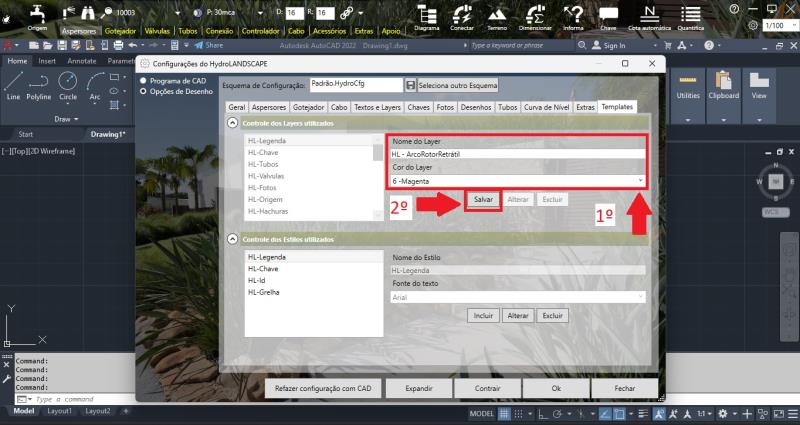The width and height of the screenshot is (800, 425).
Task: Click the Salvar button
Action: [483, 199]
